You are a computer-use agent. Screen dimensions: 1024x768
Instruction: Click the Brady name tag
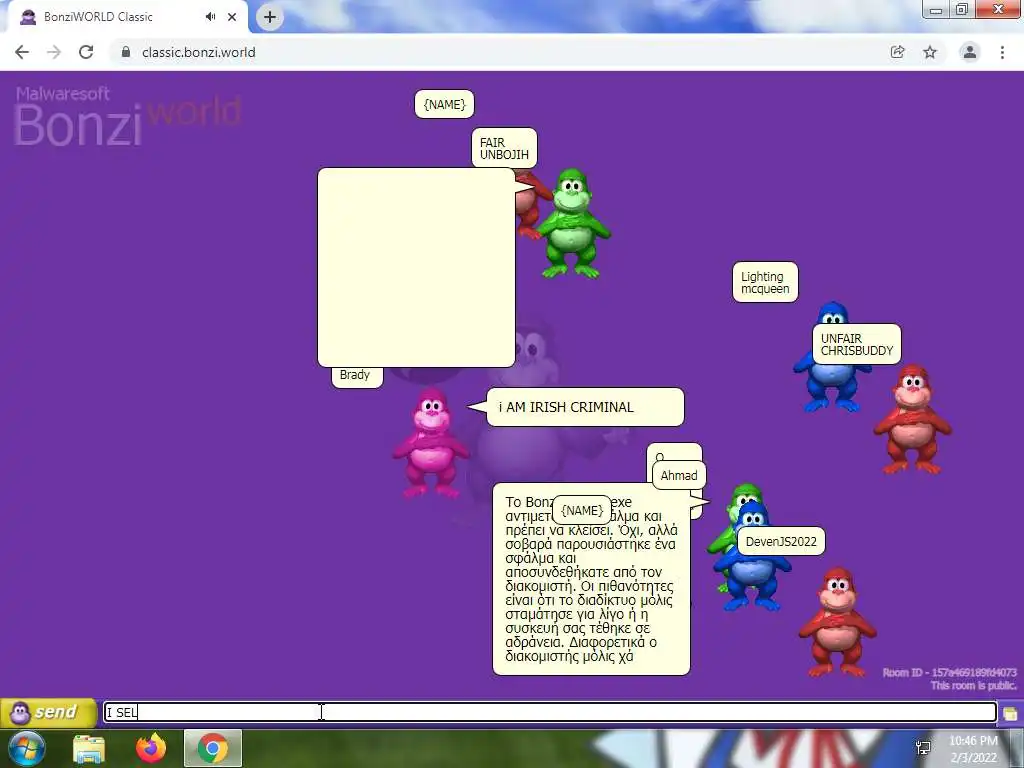(357, 376)
